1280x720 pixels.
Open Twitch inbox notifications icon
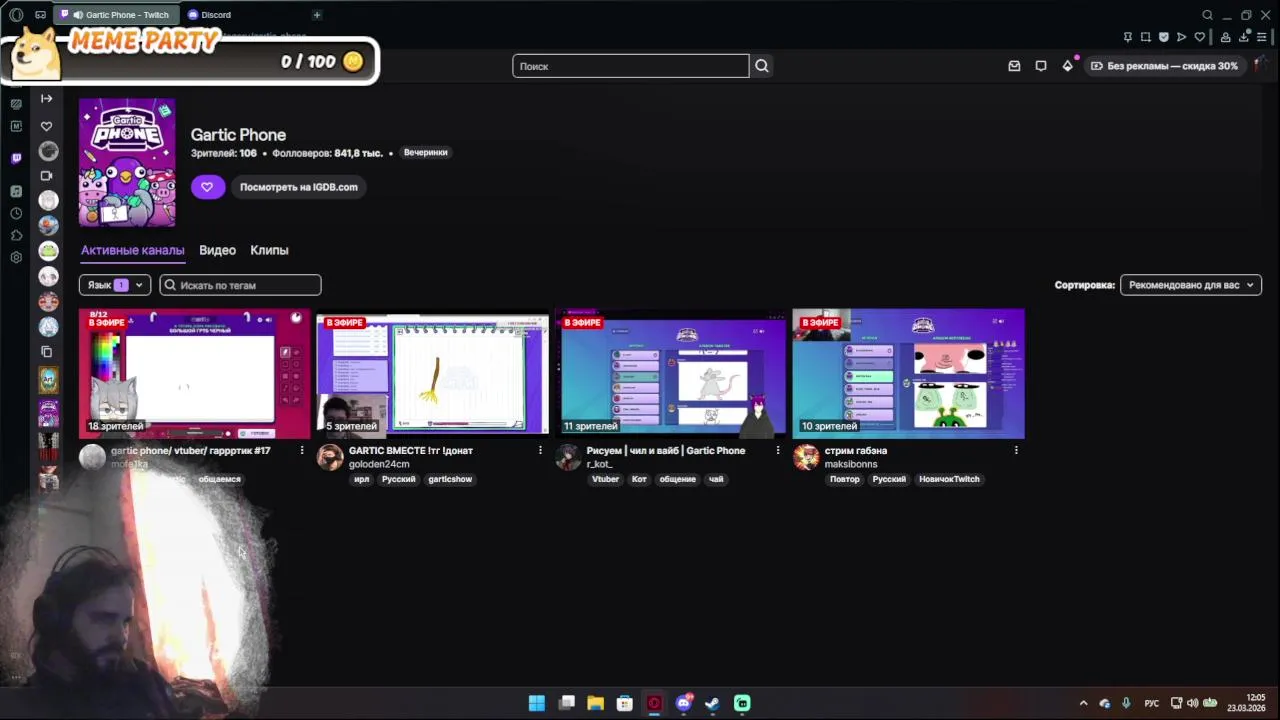(1014, 66)
